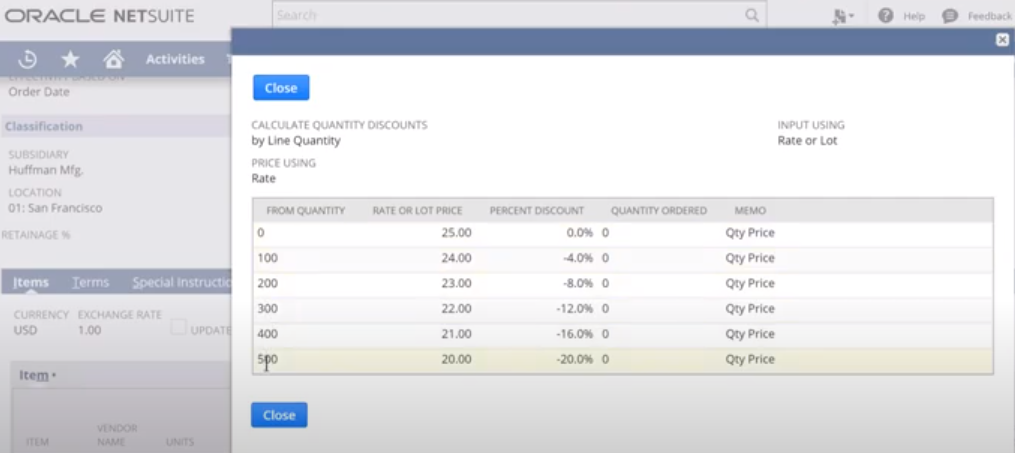The height and width of the screenshot is (453, 1015).
Task: Click the Vendor Name column header
Action: pos(117,435)
